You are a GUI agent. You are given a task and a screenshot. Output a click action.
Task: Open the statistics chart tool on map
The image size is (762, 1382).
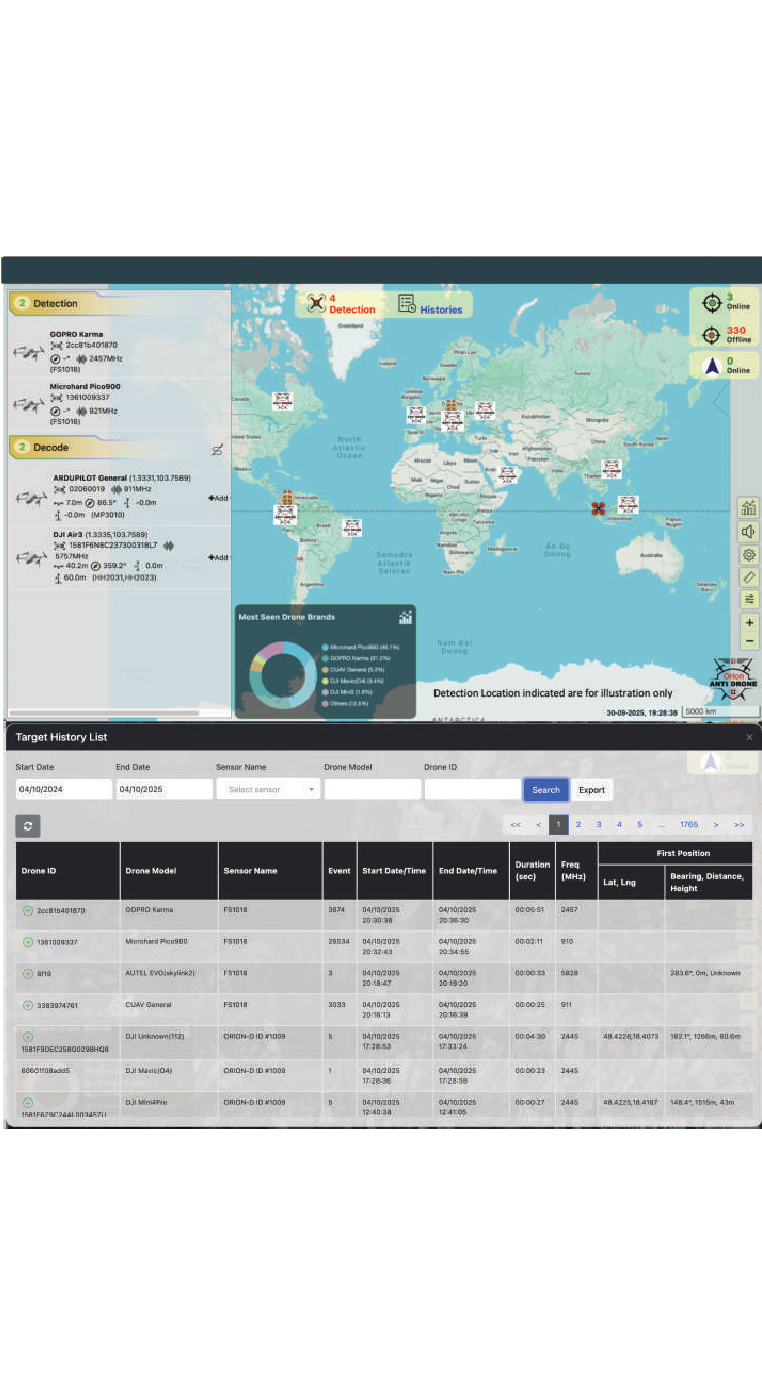(x=749, y=508)
